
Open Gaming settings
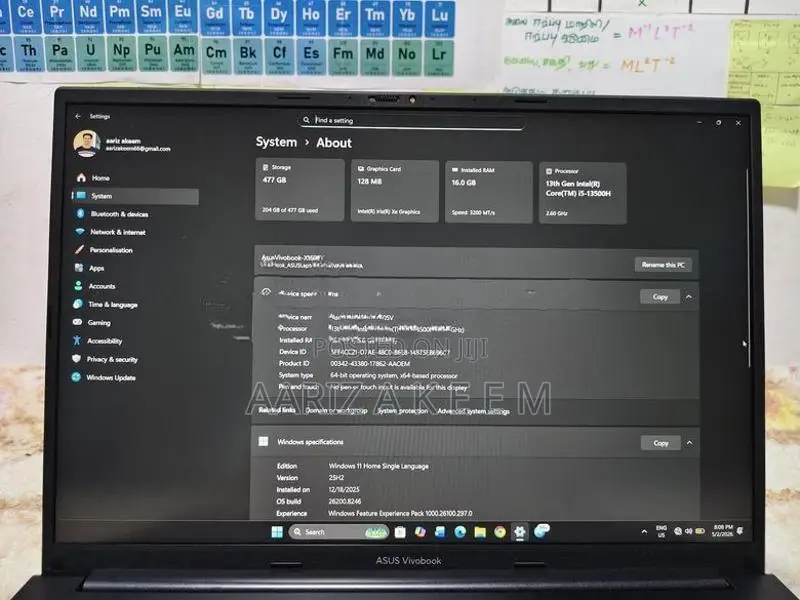(92, 322)
